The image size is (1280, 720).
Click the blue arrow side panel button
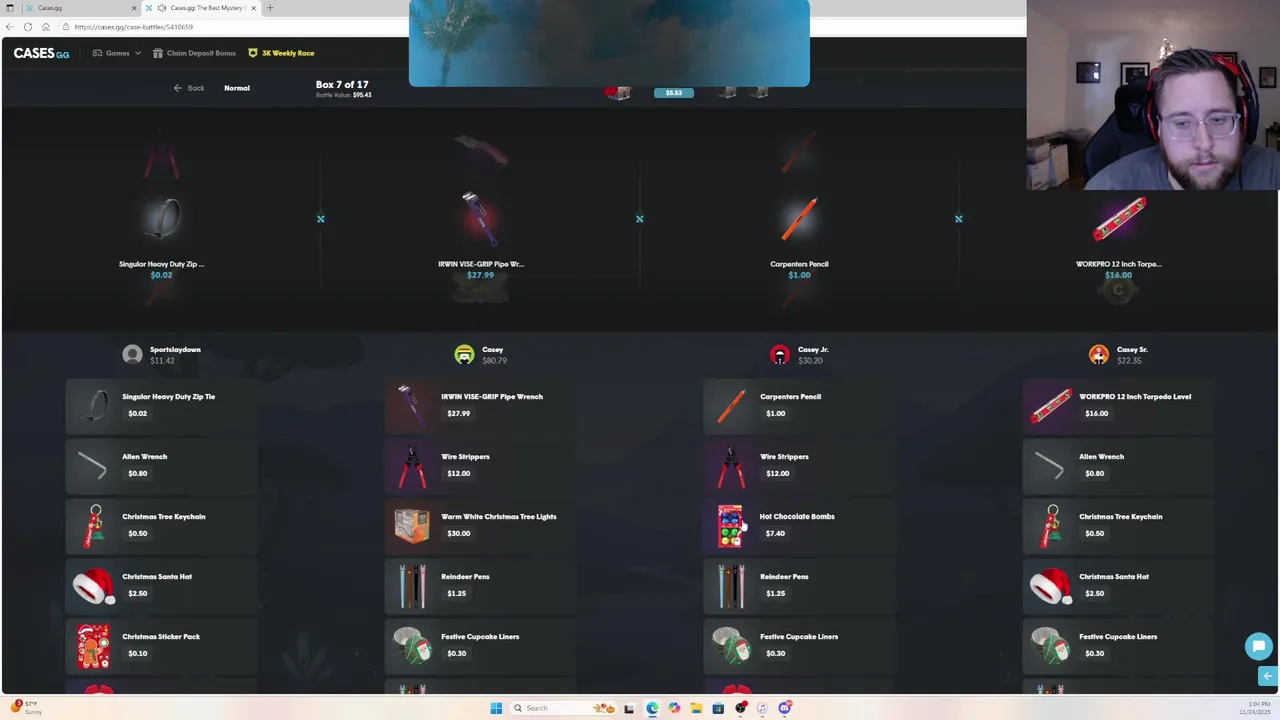pyautogui.click(x=1267, y=676)
